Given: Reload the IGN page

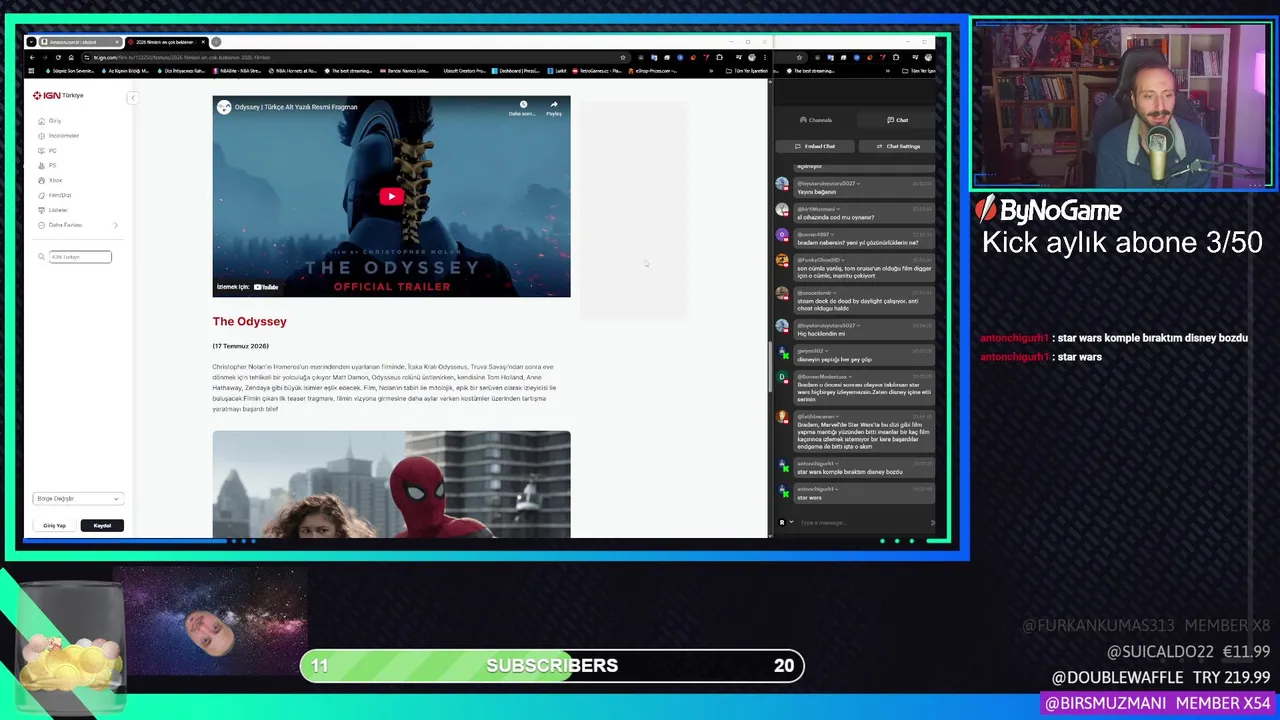Looking at the screenshot, I should [58, 58].
